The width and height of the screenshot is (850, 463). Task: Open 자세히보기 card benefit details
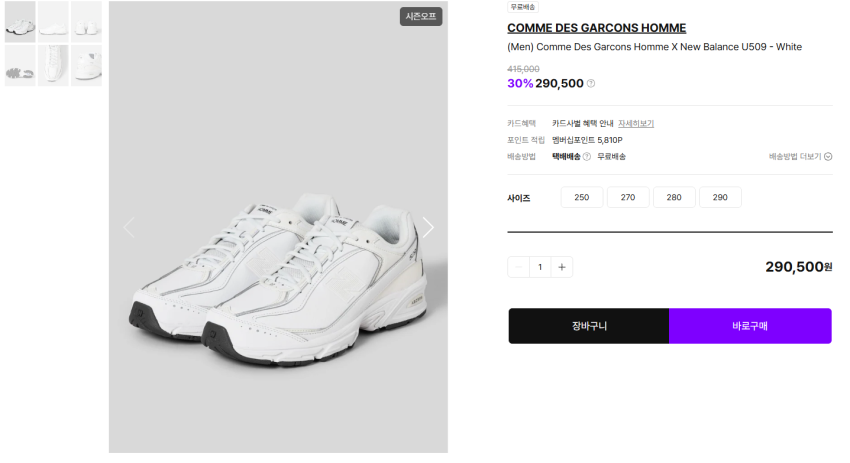pyautogui.click(x=636, y=124)
